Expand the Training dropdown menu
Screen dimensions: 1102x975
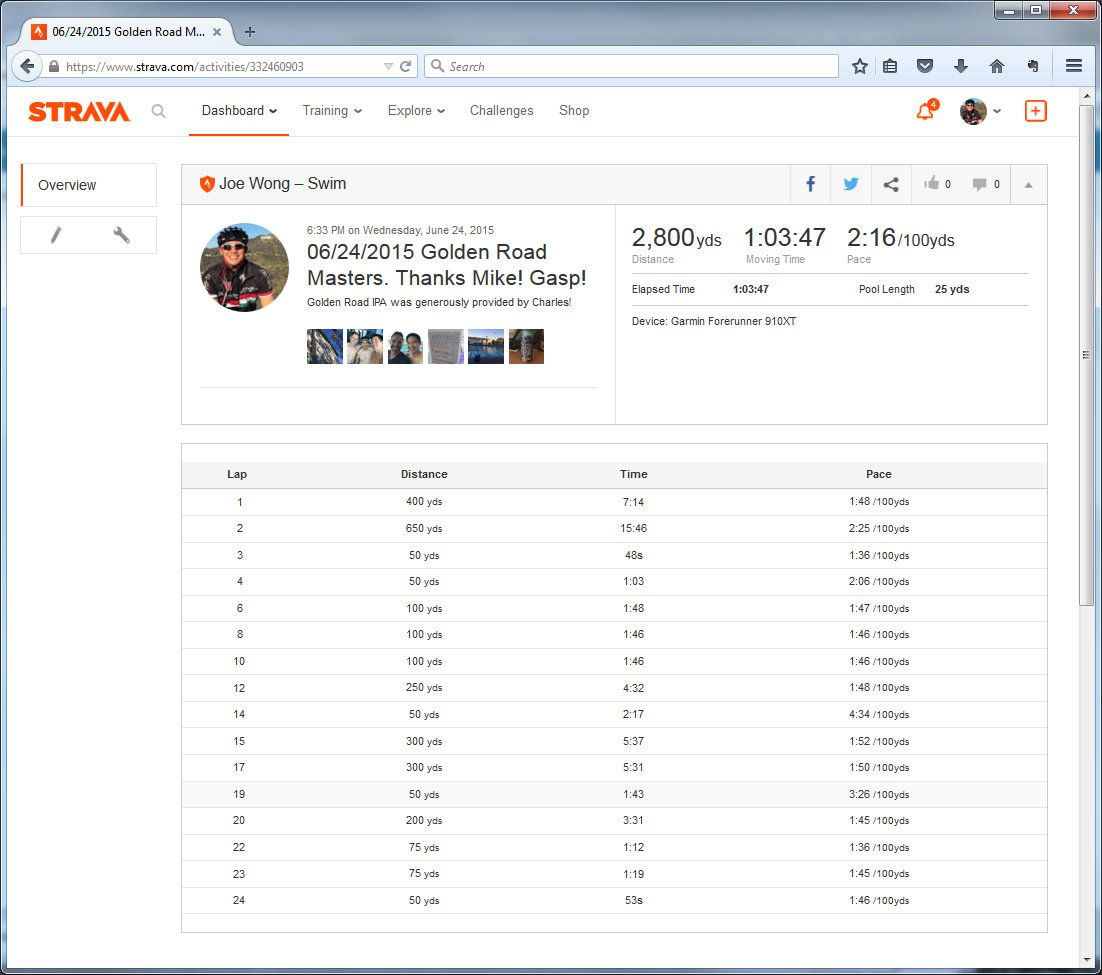click(332, 111)
